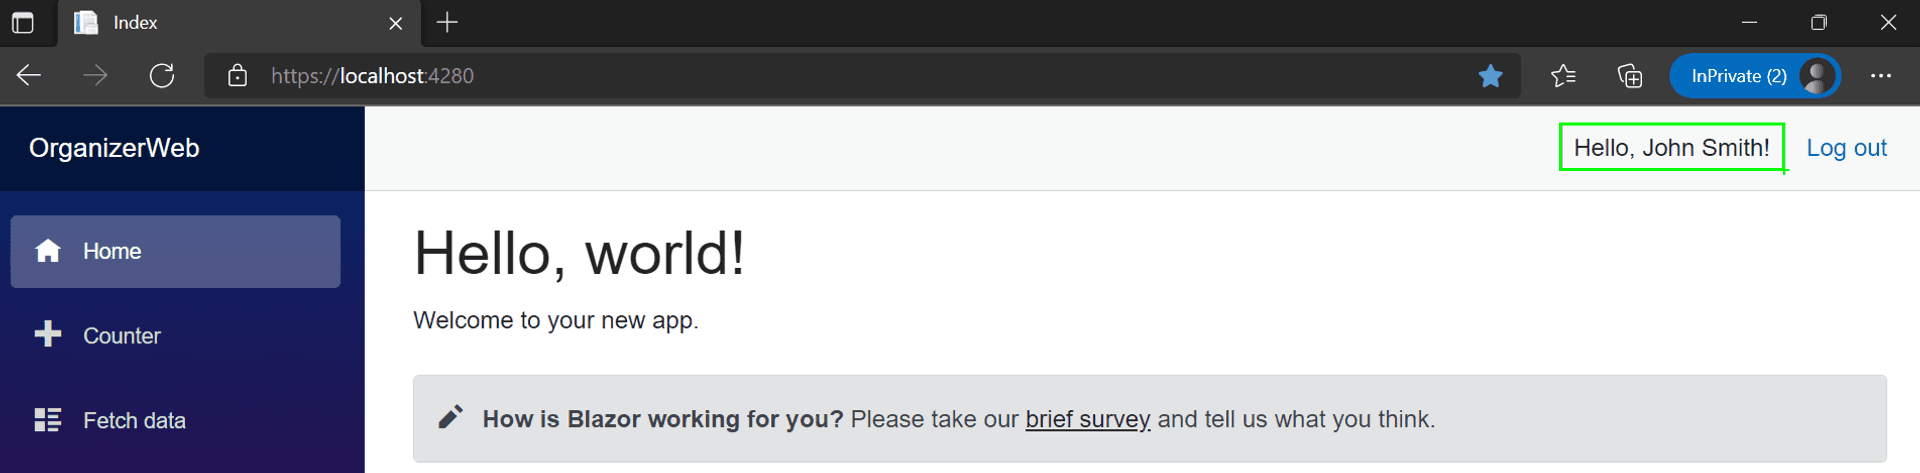Viewport: 1920px width, 473px height.
Task: Click the OrganizerWeb brand title
Action: click(114, 148)
